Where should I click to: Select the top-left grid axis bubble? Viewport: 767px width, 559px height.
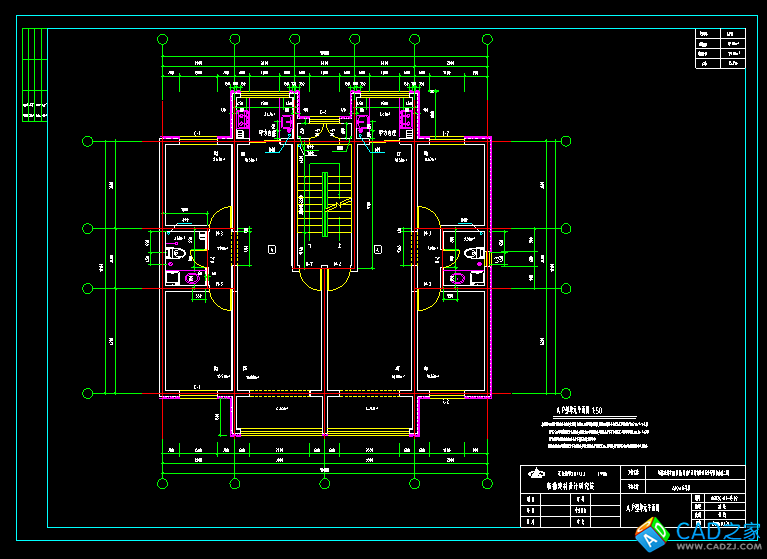(162, 39)
